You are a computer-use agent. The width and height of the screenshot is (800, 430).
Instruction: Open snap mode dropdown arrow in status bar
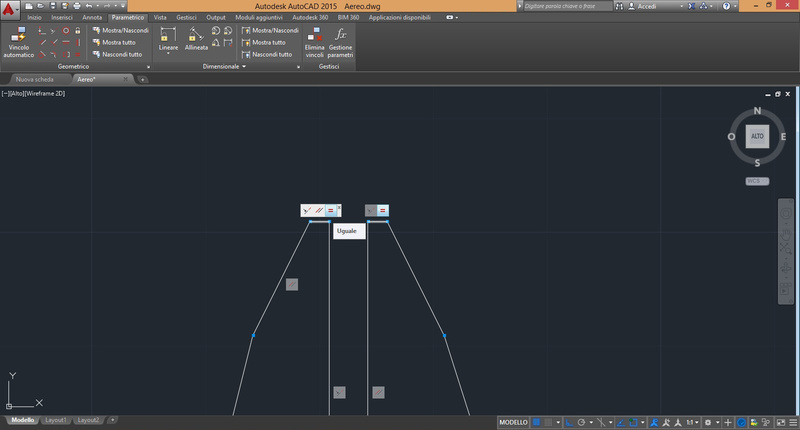click(558, 422)
